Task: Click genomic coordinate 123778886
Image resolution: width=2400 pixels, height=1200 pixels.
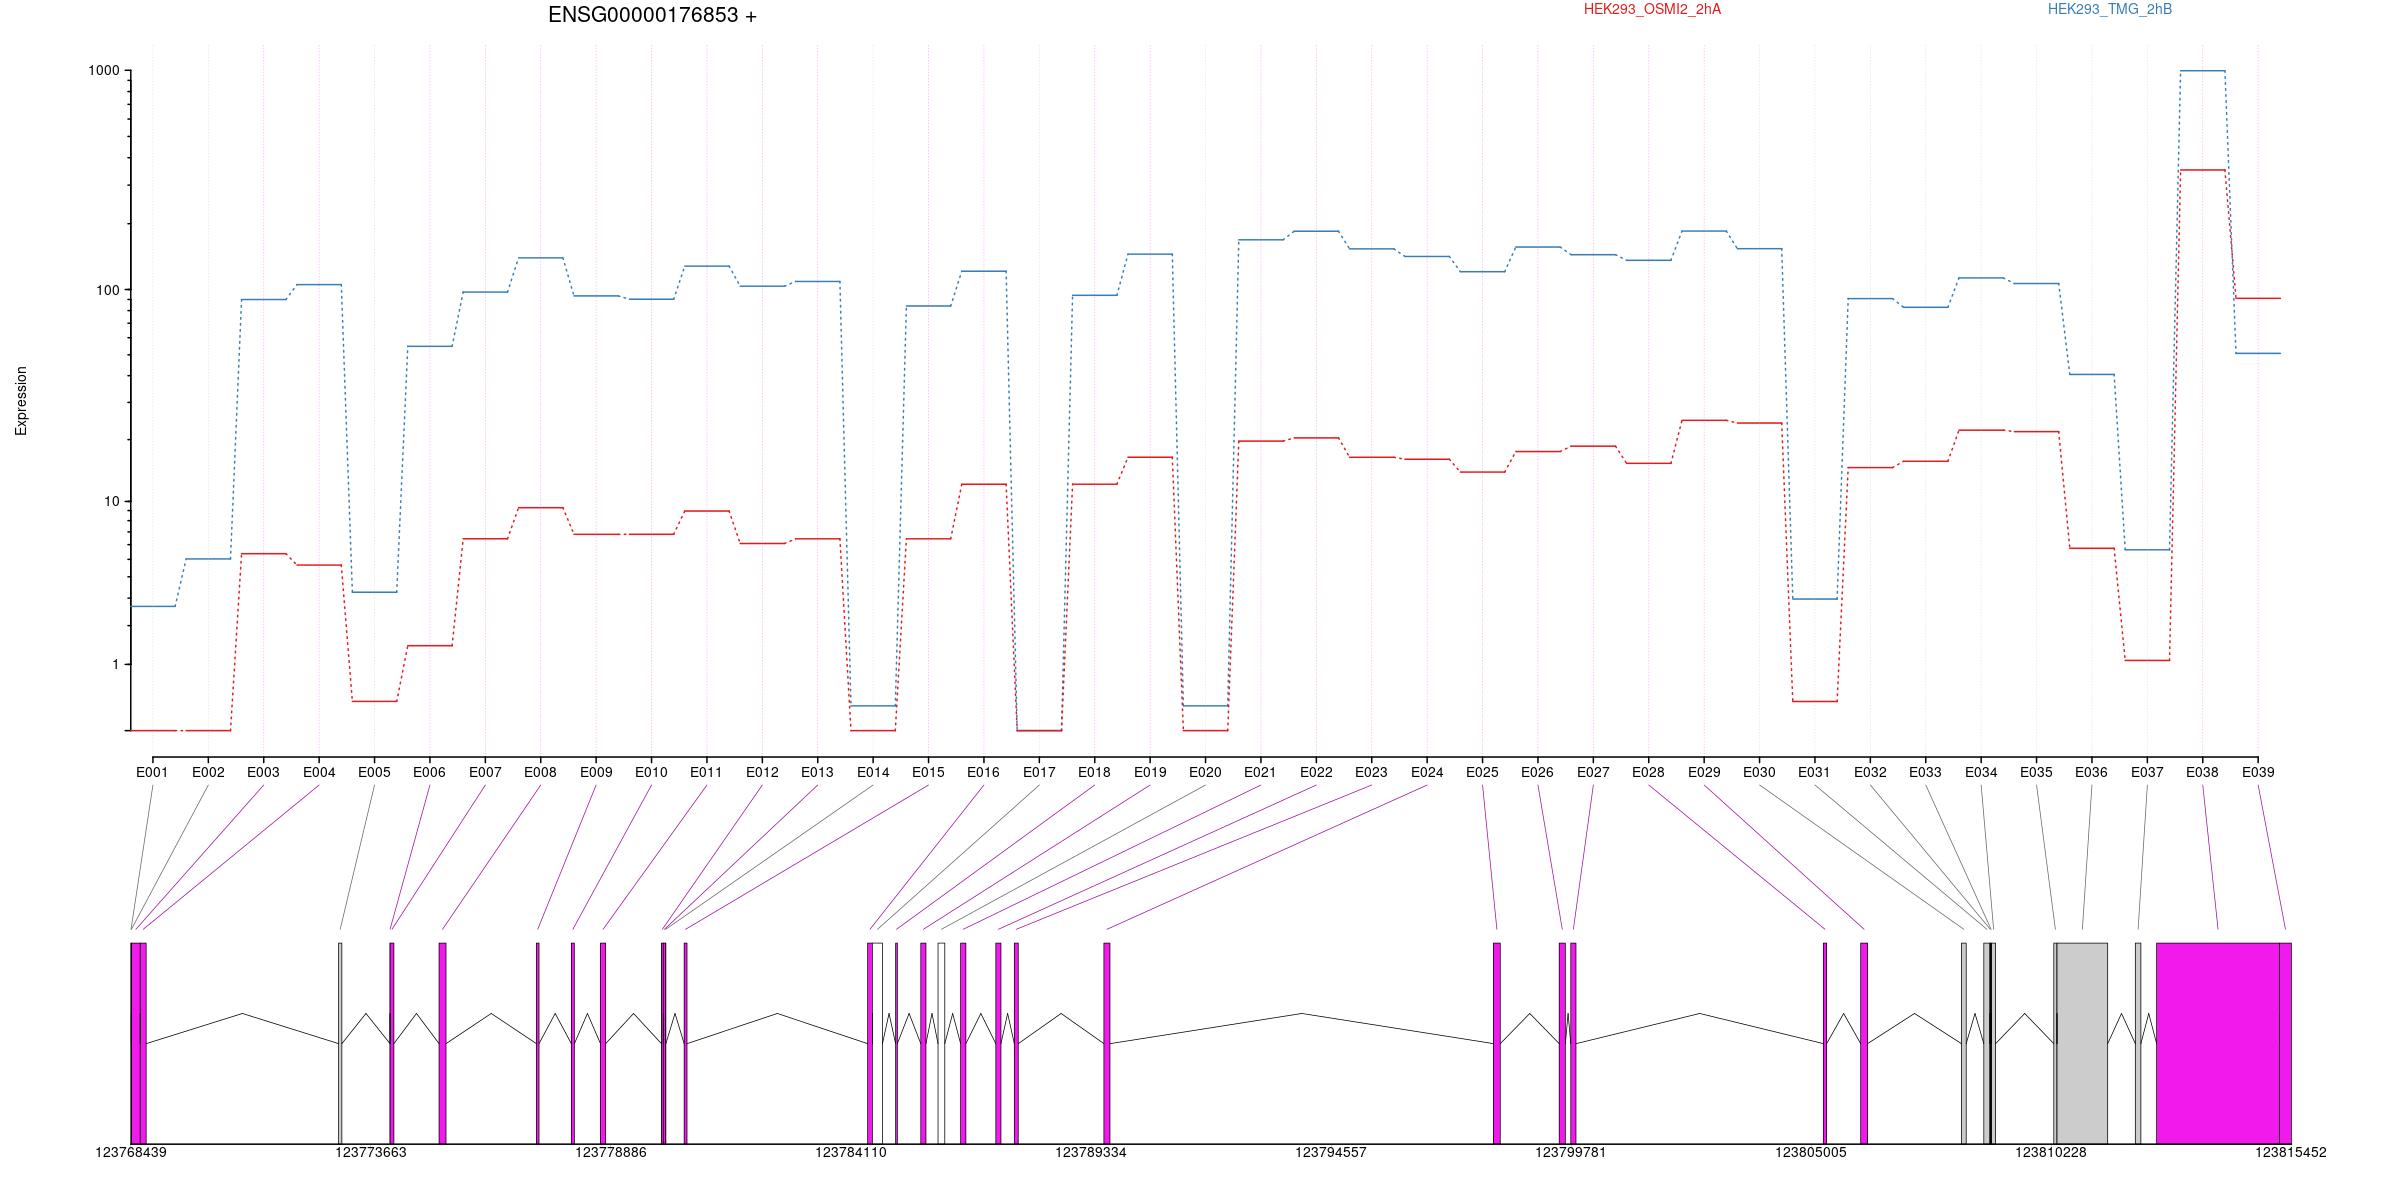Action: pyautogui.click(x=611, y=1152)
